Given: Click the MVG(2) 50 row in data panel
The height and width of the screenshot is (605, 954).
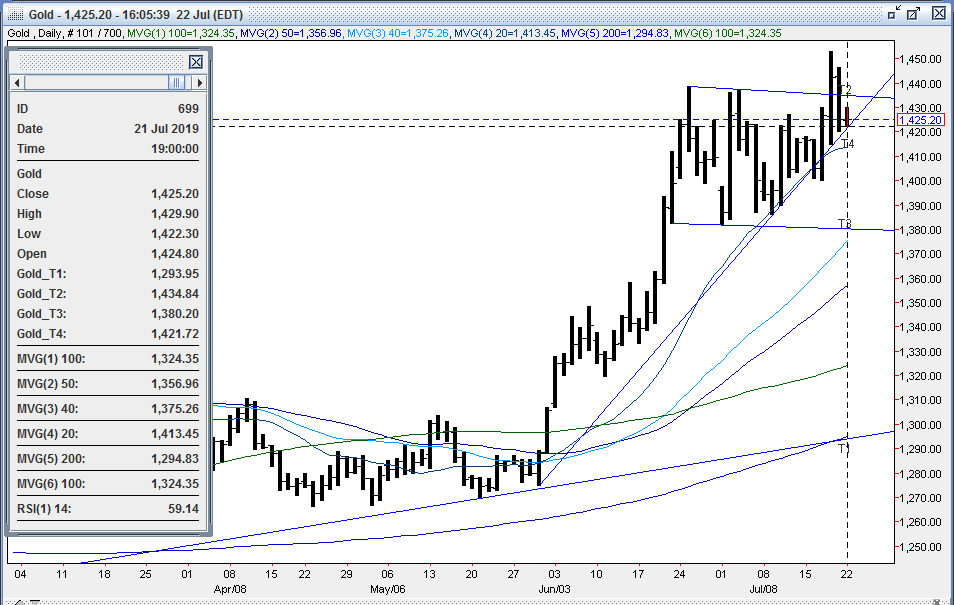Looking at the screenshot, I should [108, 384].
